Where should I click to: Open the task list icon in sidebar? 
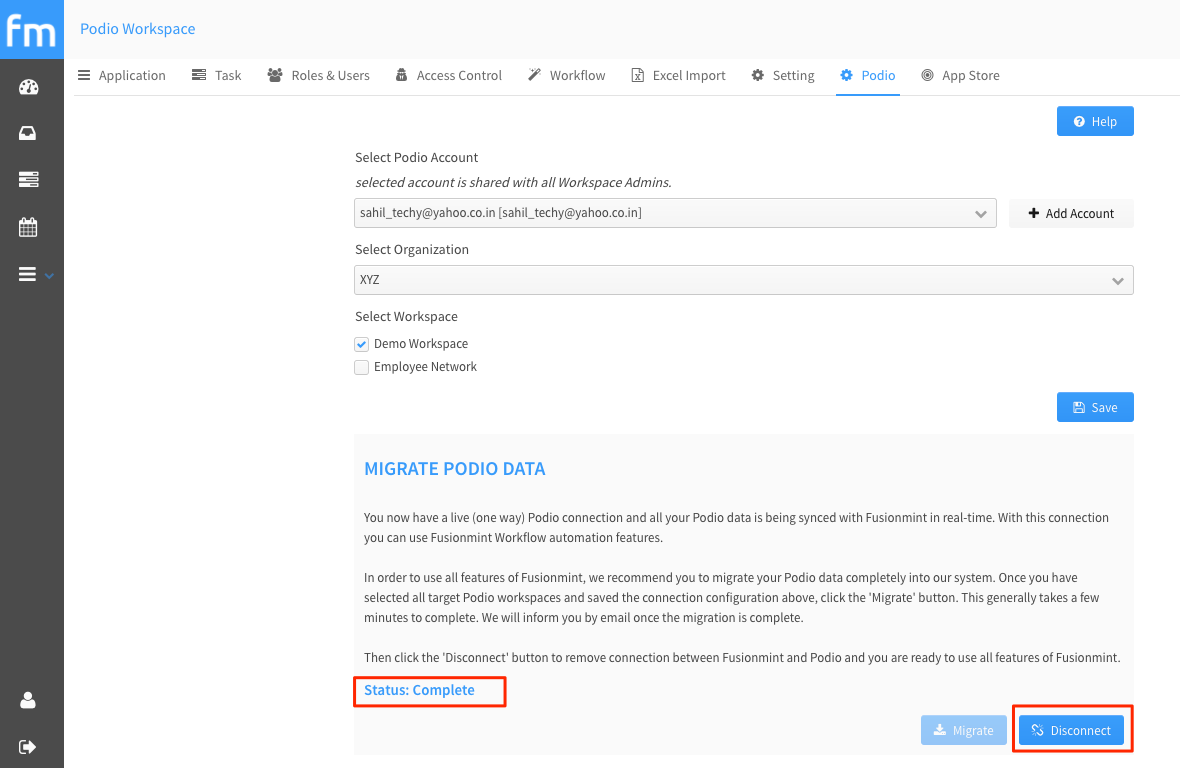click(x=29, y=180)
